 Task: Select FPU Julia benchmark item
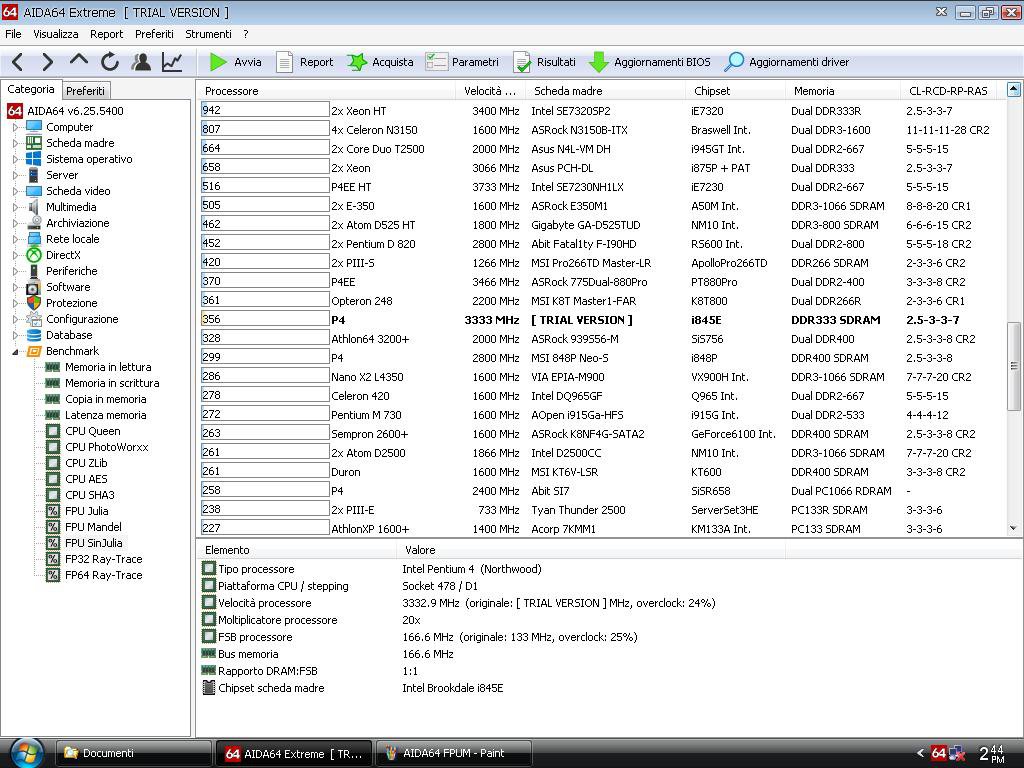click(86, 511)
